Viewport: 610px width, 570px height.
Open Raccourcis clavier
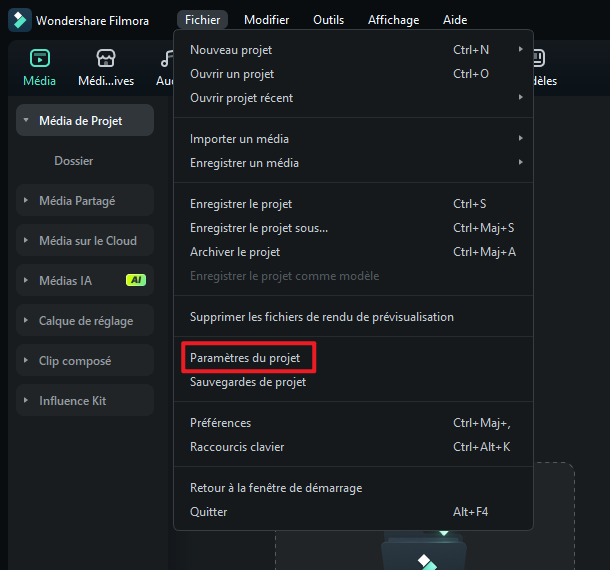[x=353, y=447]
